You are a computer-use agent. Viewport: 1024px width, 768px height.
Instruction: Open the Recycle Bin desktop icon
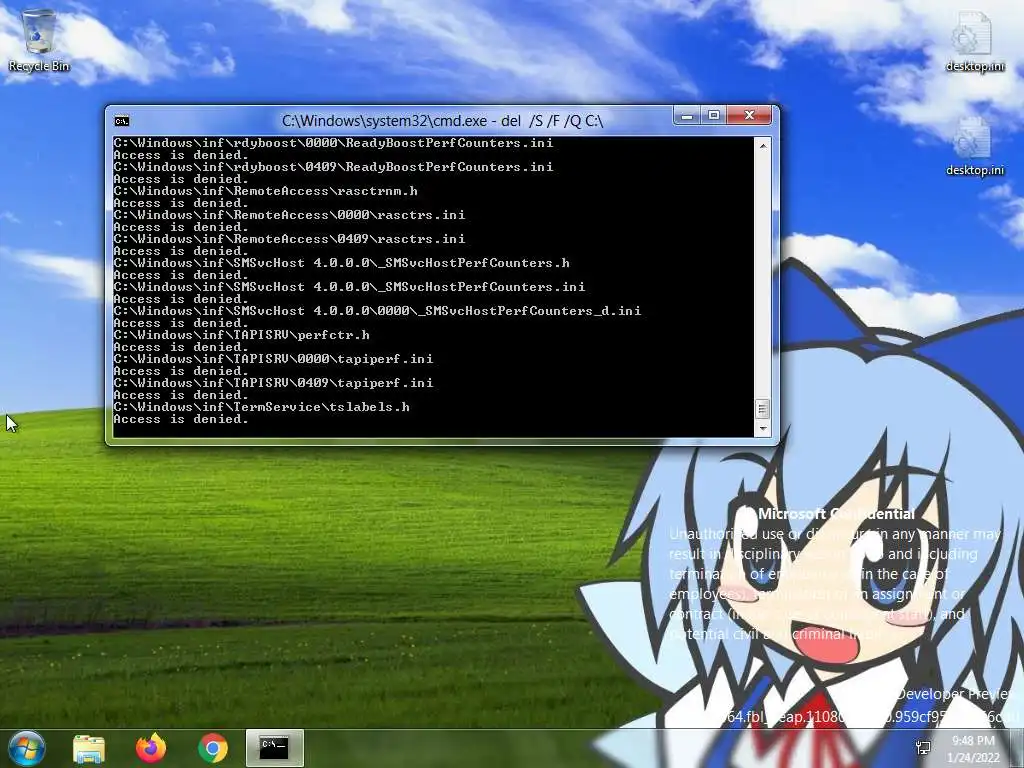(39, 40)
